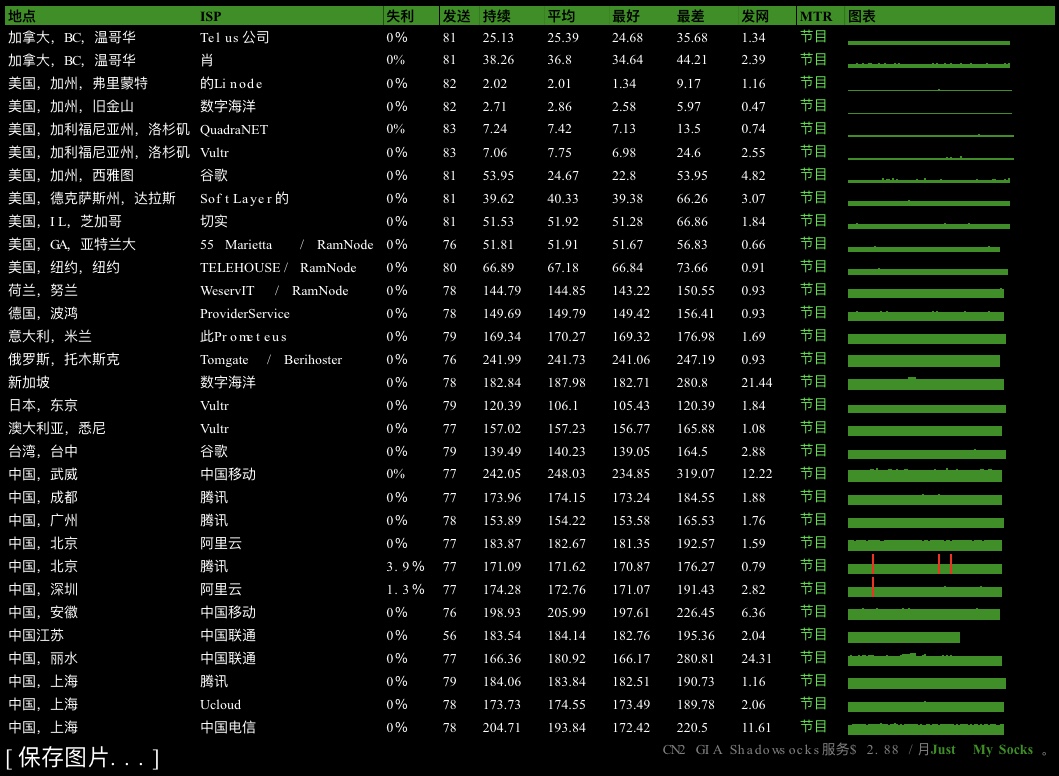Click the graph for 丽水 中国联通 row

(925, 659)
